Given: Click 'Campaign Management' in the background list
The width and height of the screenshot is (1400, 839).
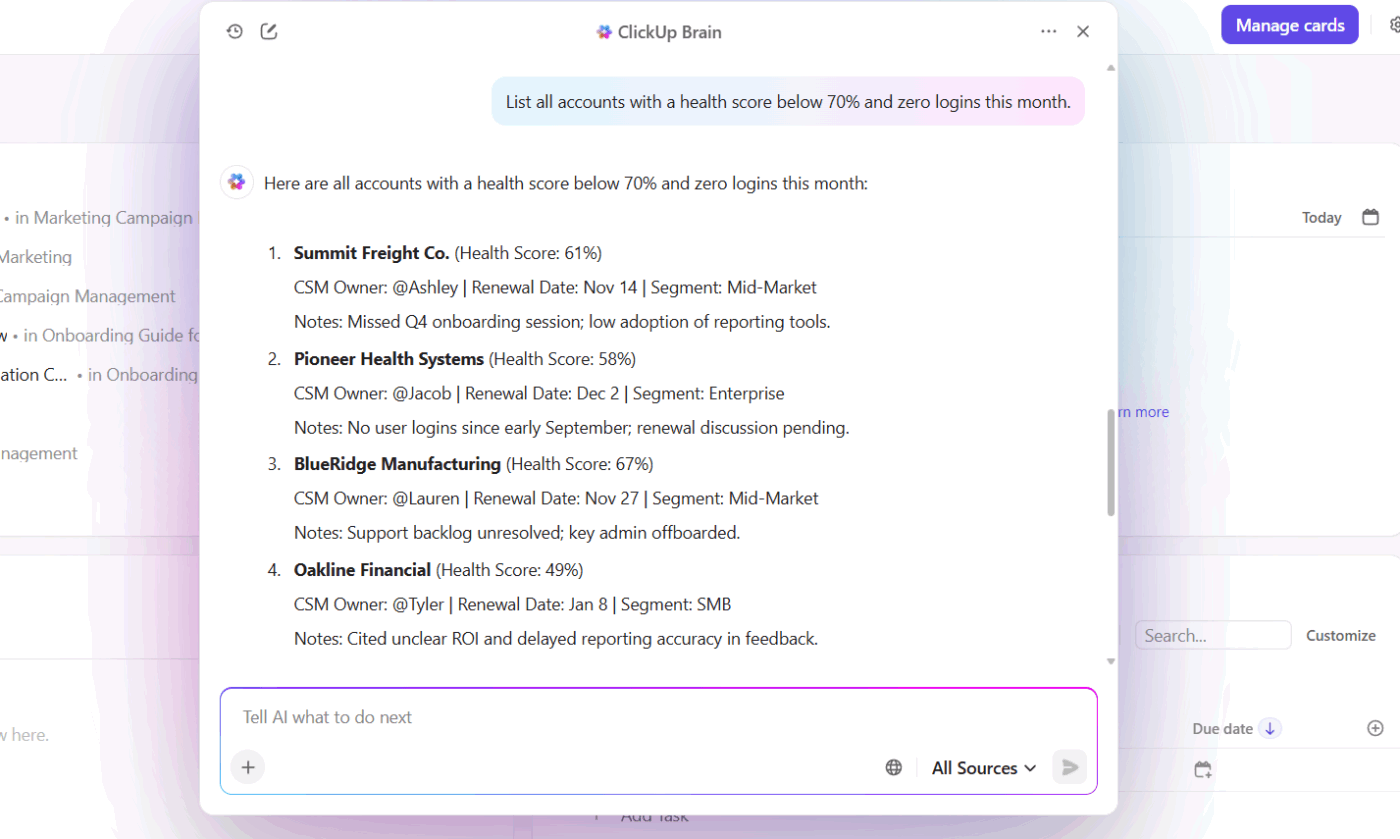Looking at the screenshot, I should point(86,296).
